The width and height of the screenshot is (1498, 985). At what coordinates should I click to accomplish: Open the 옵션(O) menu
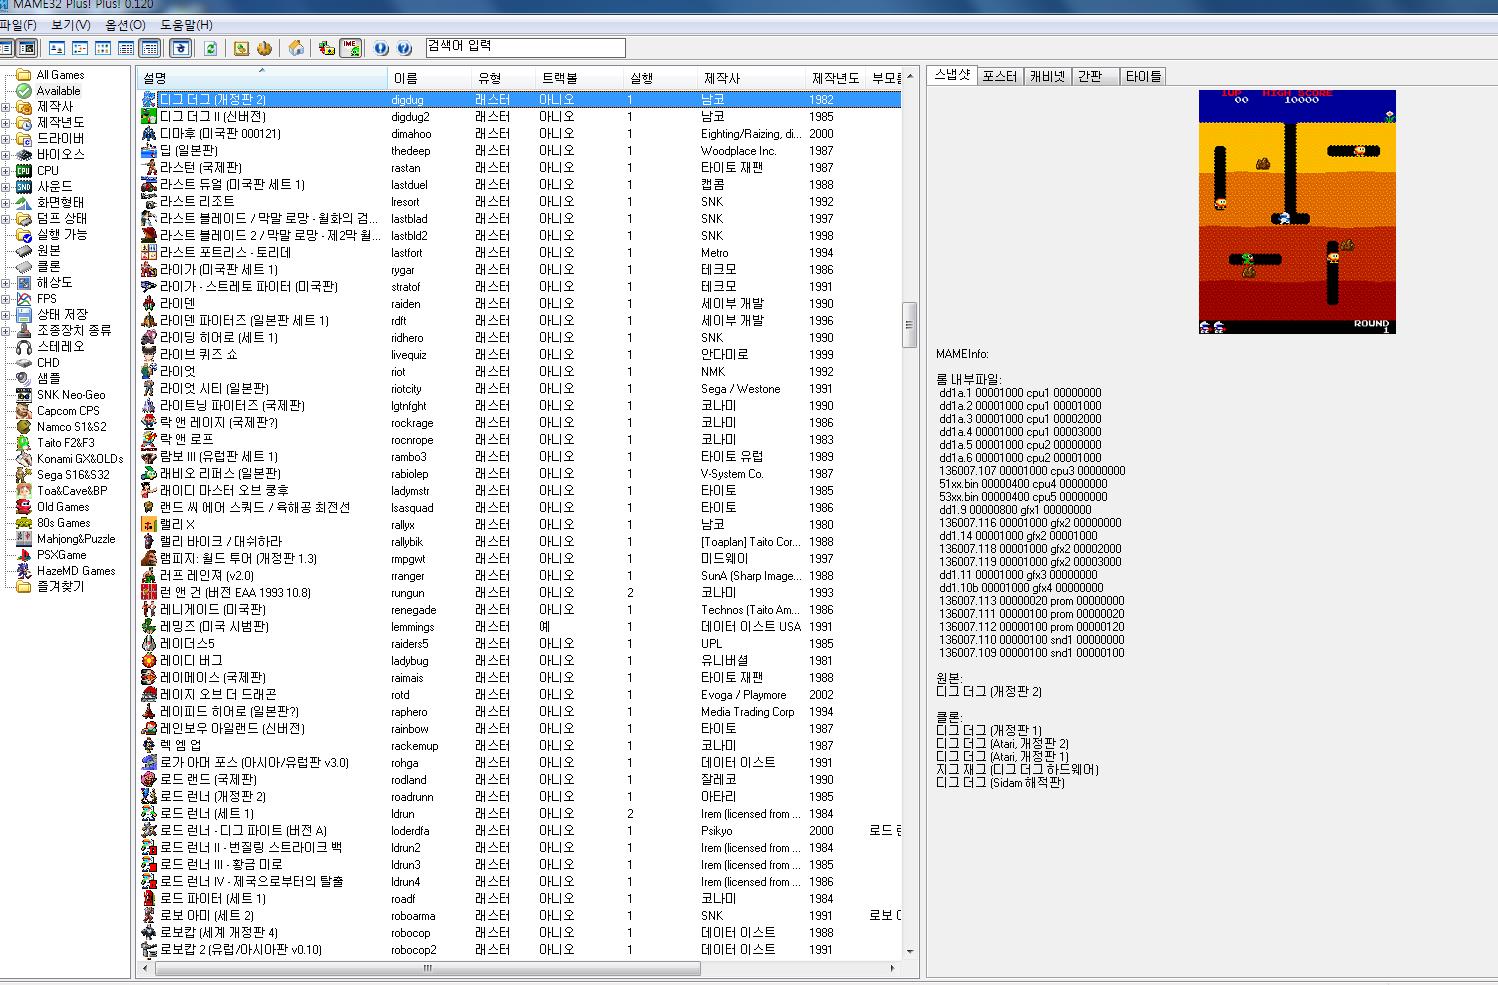[125, 25]
